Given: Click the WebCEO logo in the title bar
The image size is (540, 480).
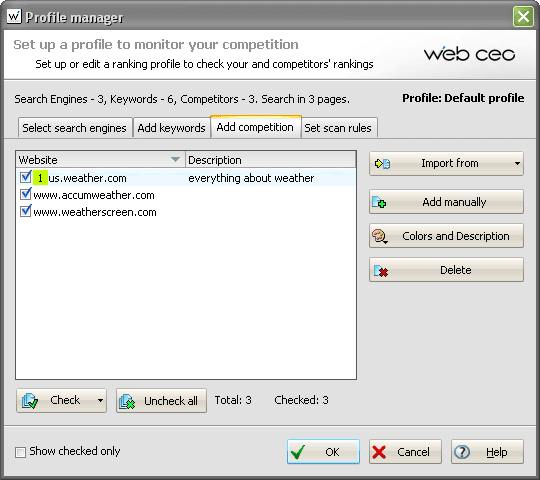Looking at the screenshot, I should 14,16.
